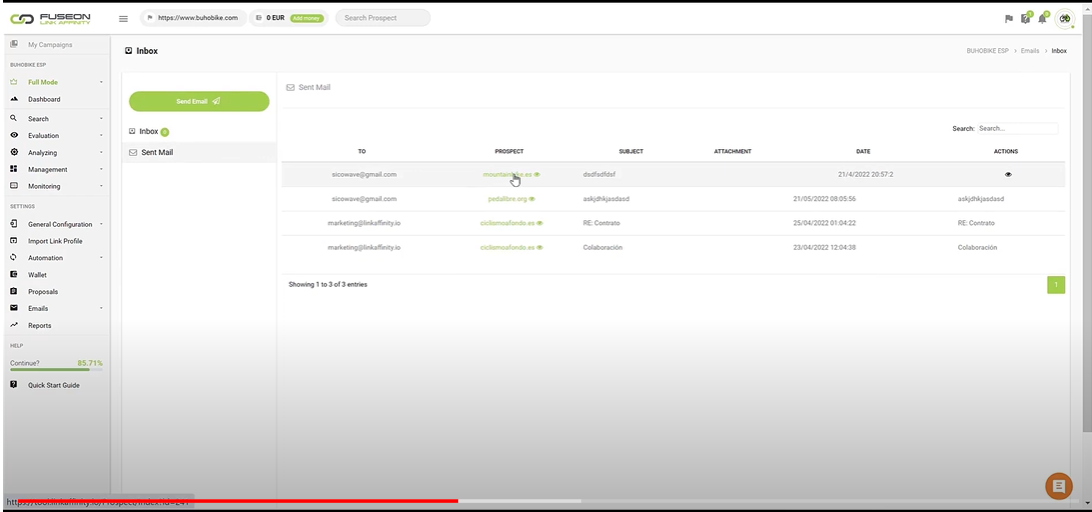
Task: Open the notifications bell icon
Action: (x=1043, y=19)
